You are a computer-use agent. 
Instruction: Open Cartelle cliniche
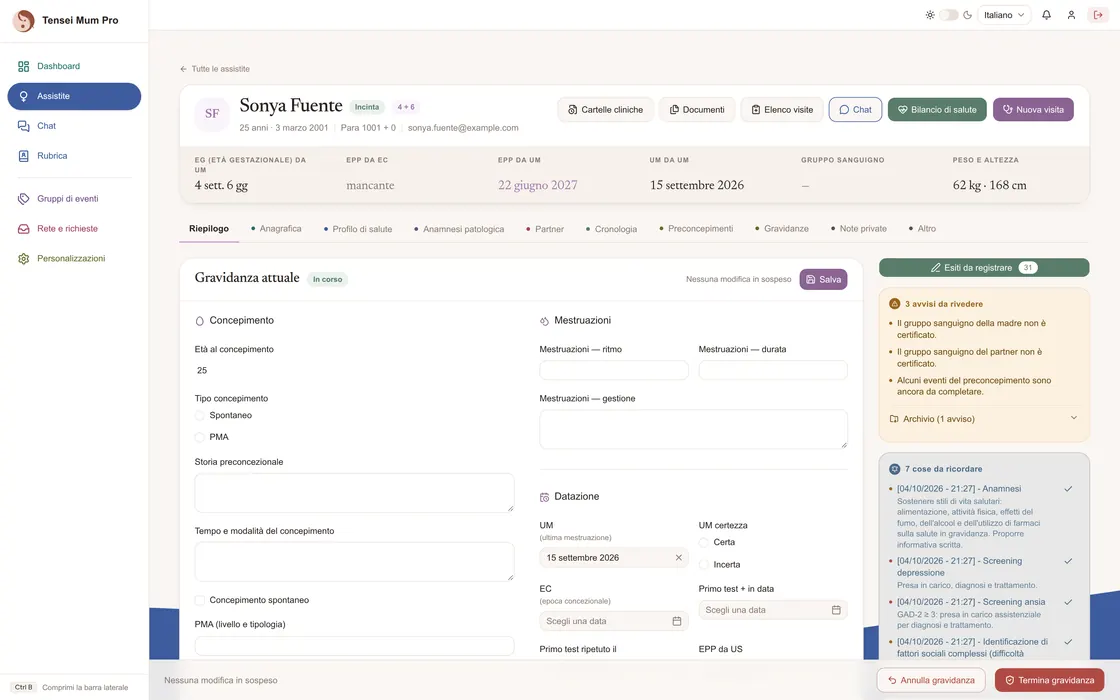tap(605, 110)
